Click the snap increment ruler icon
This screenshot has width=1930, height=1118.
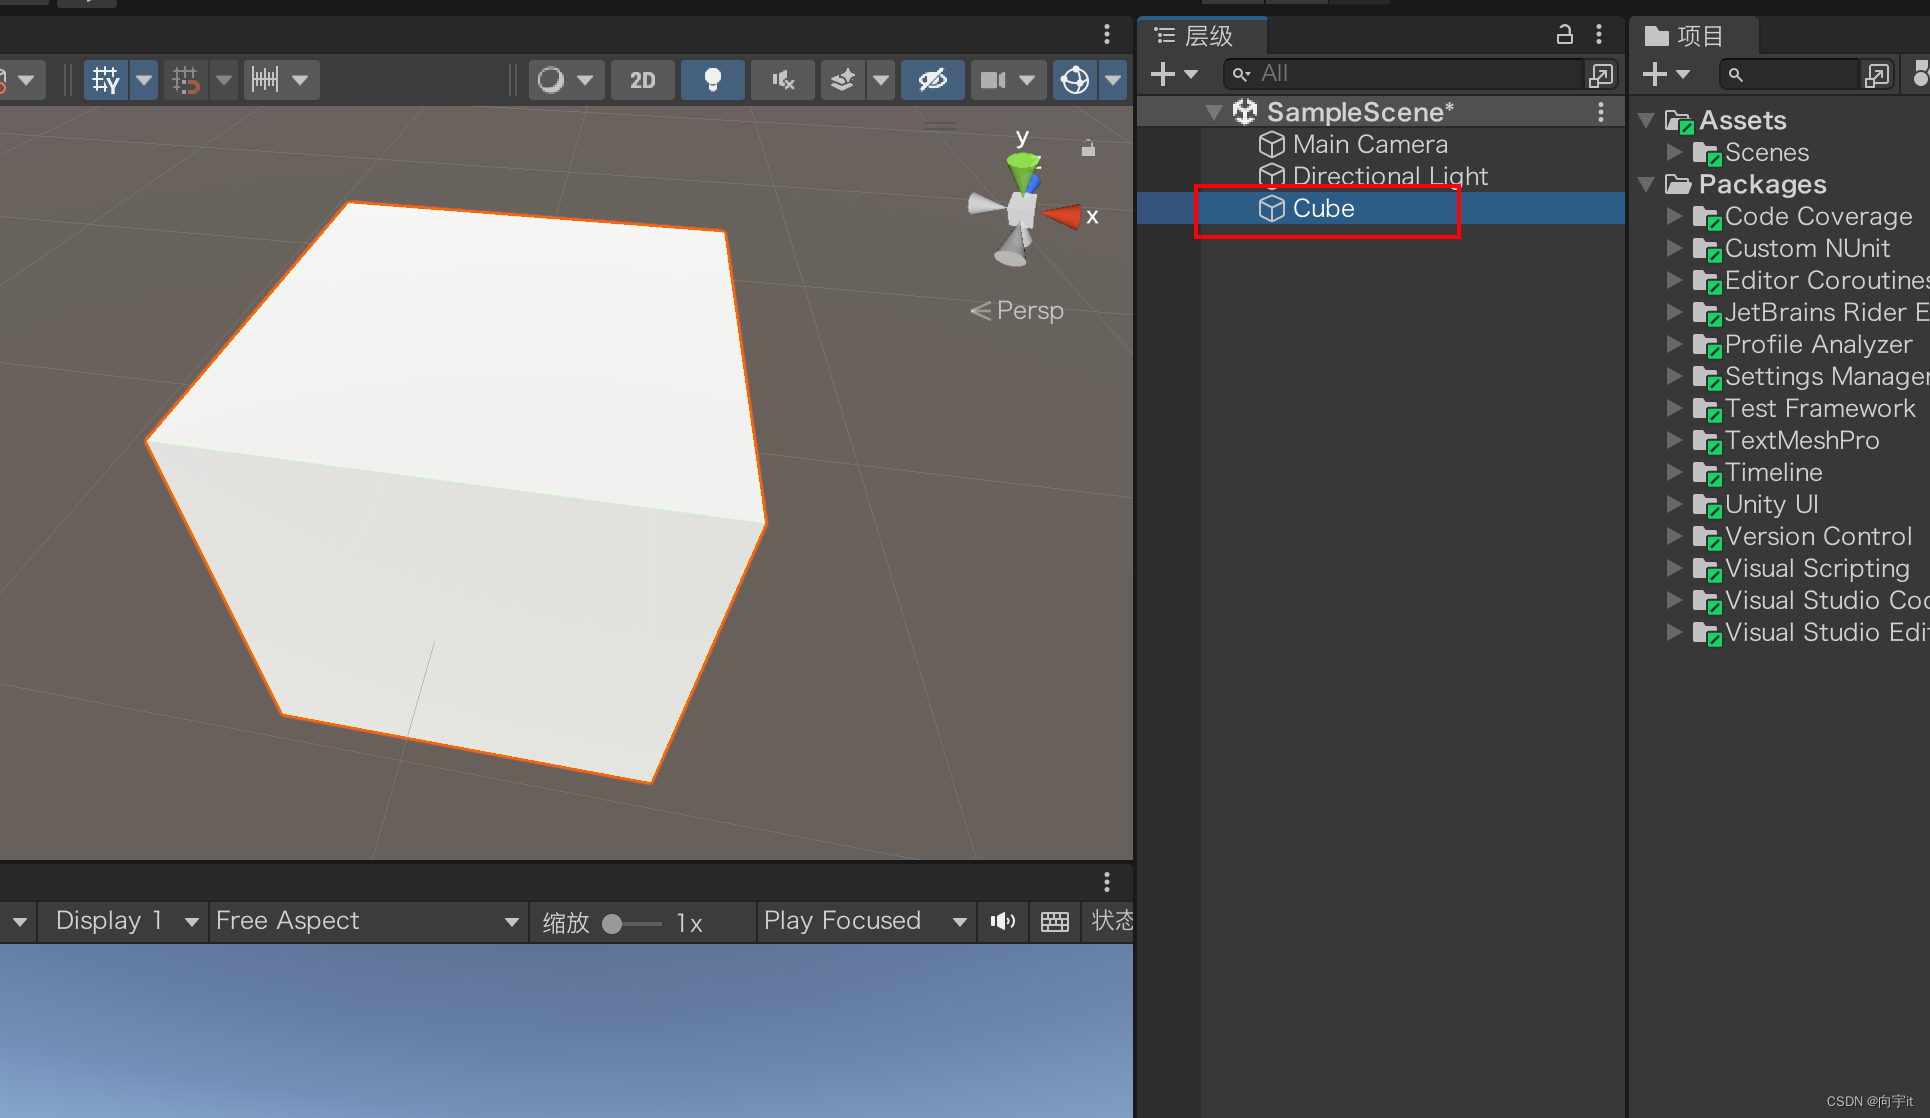[266, 80]
